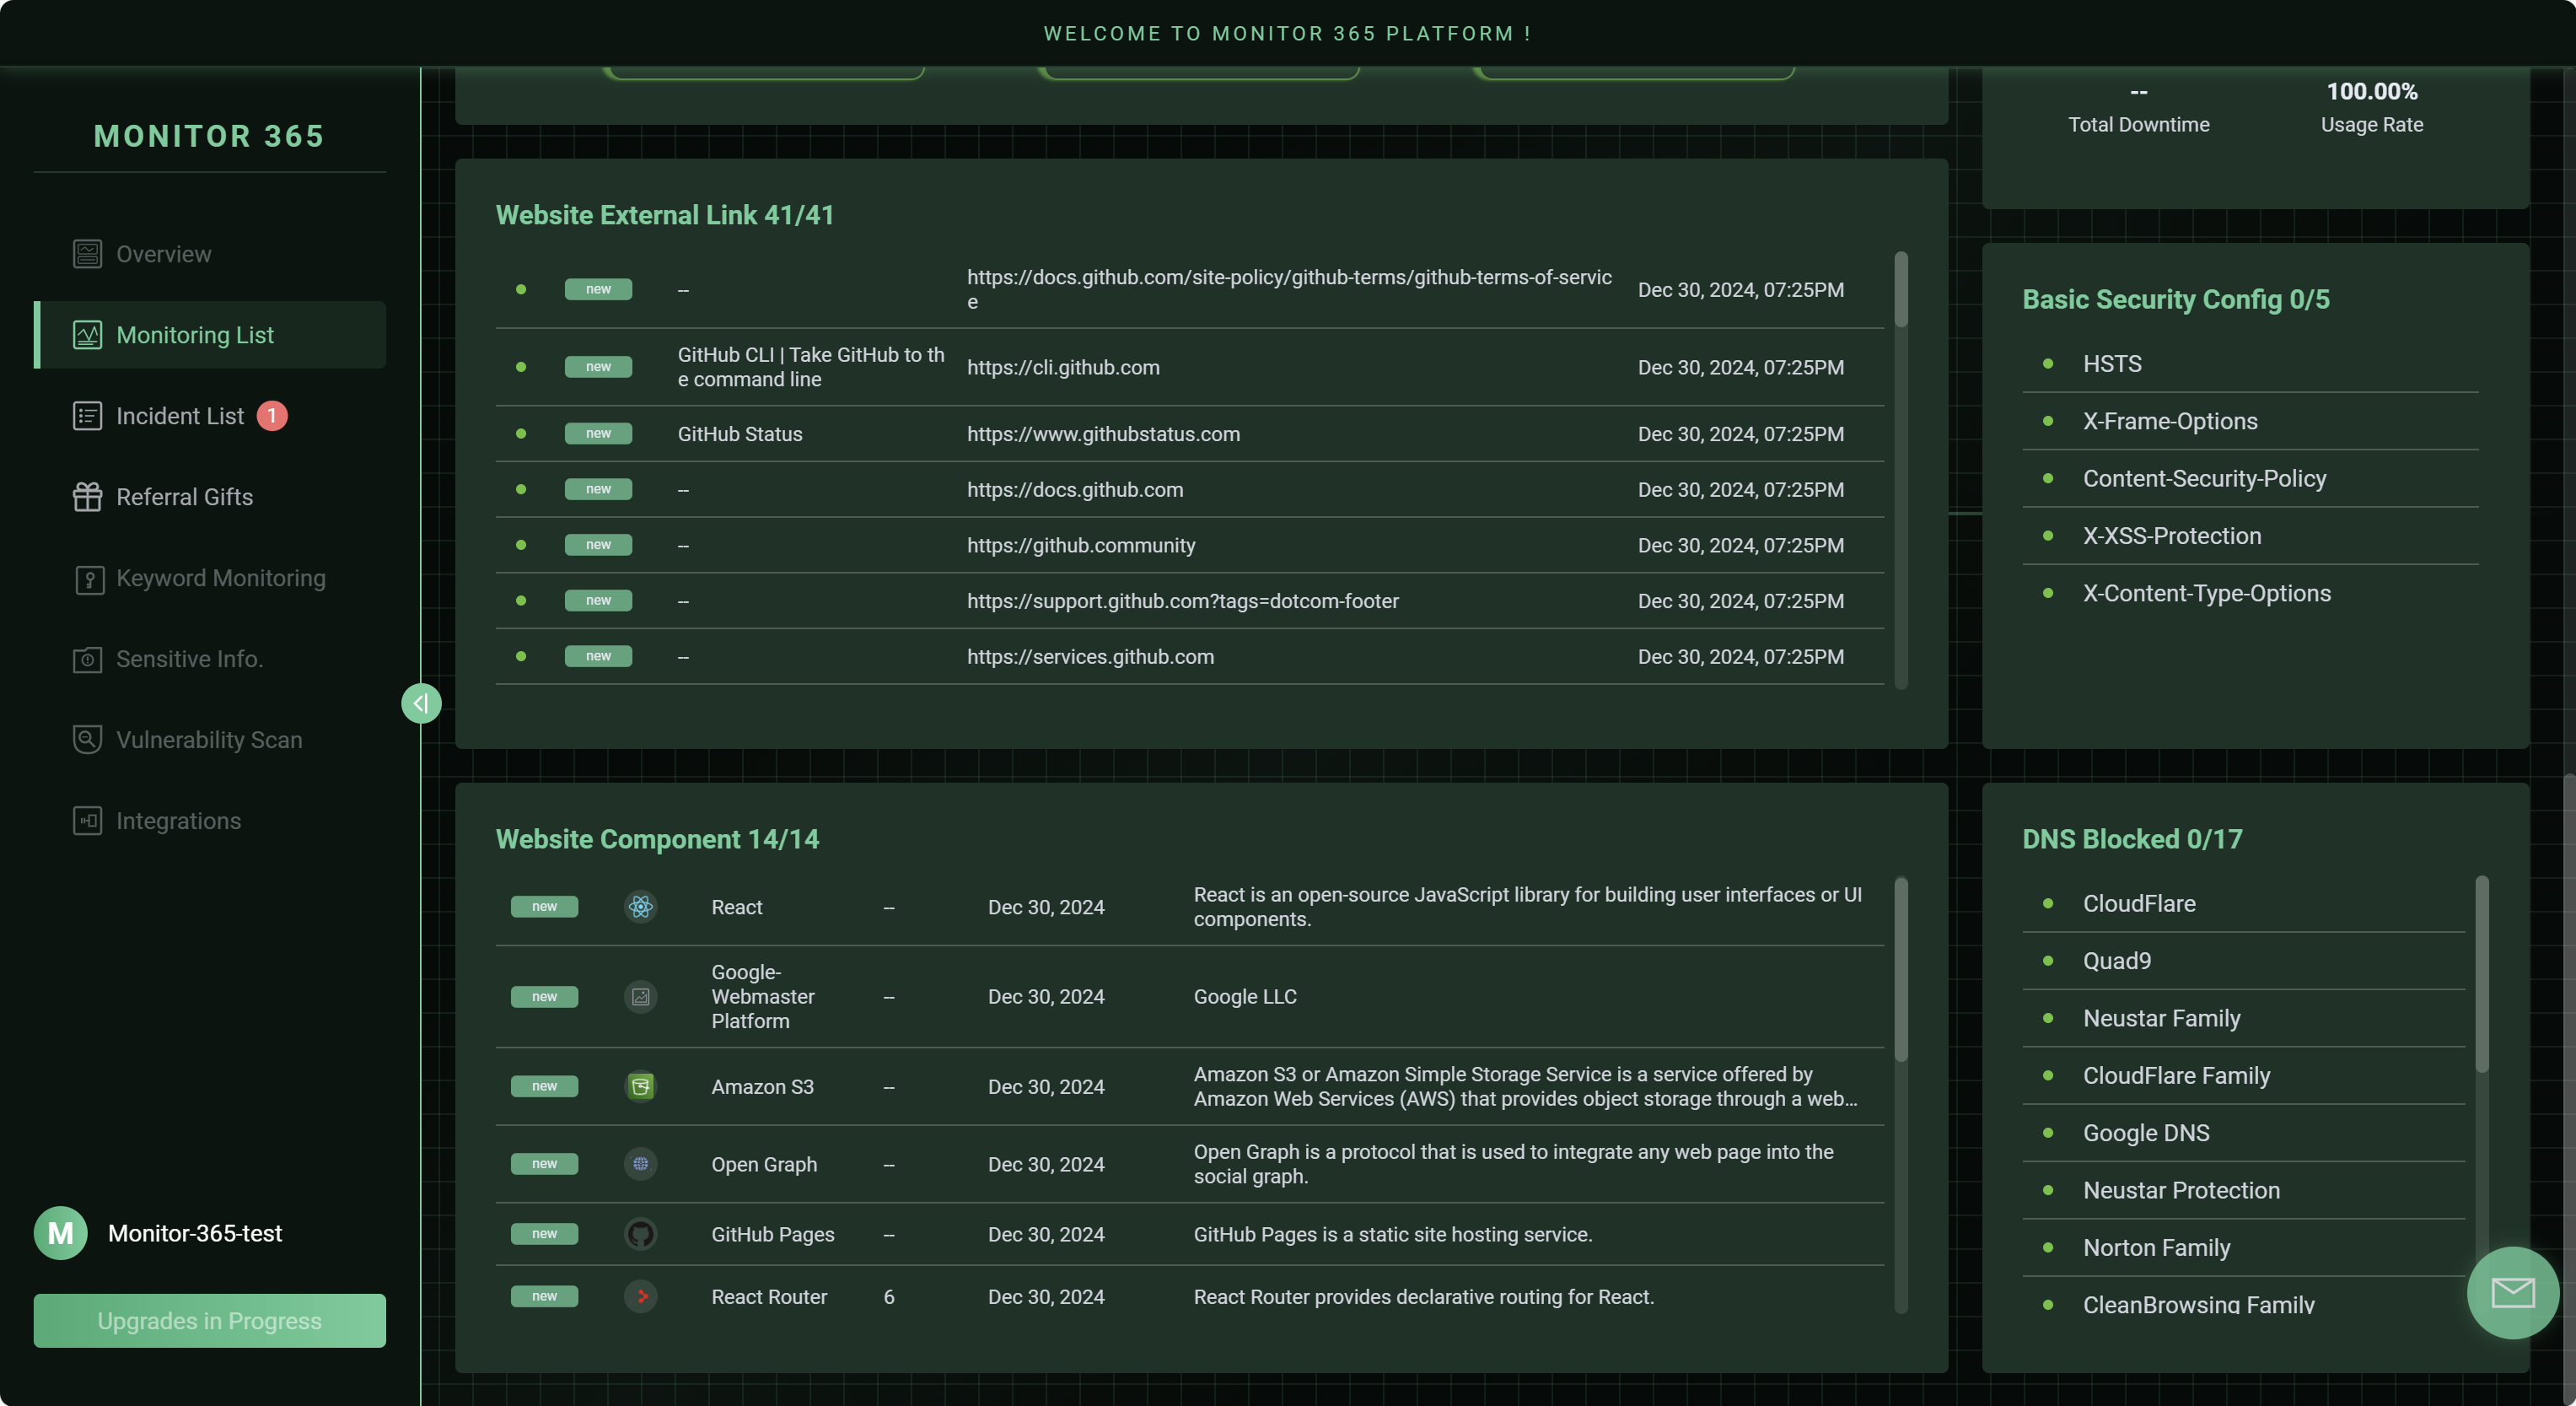Click the Website Component list scrollbar
The image size is (2576, 1406).
(x=1901, y=969)
